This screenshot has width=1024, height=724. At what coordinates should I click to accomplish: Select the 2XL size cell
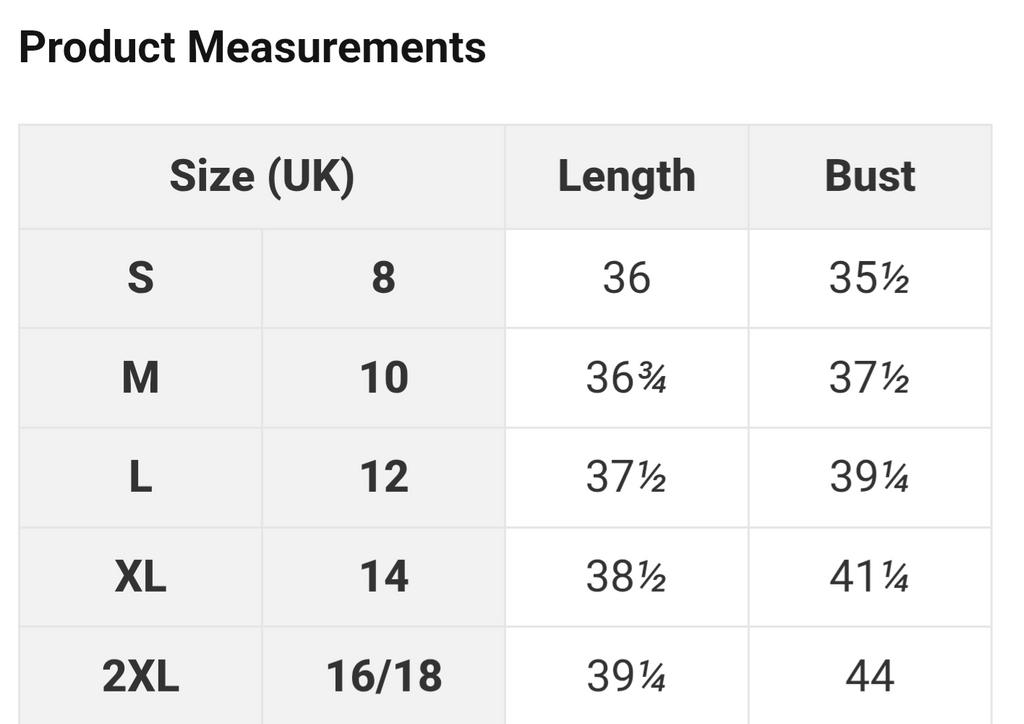140,676
